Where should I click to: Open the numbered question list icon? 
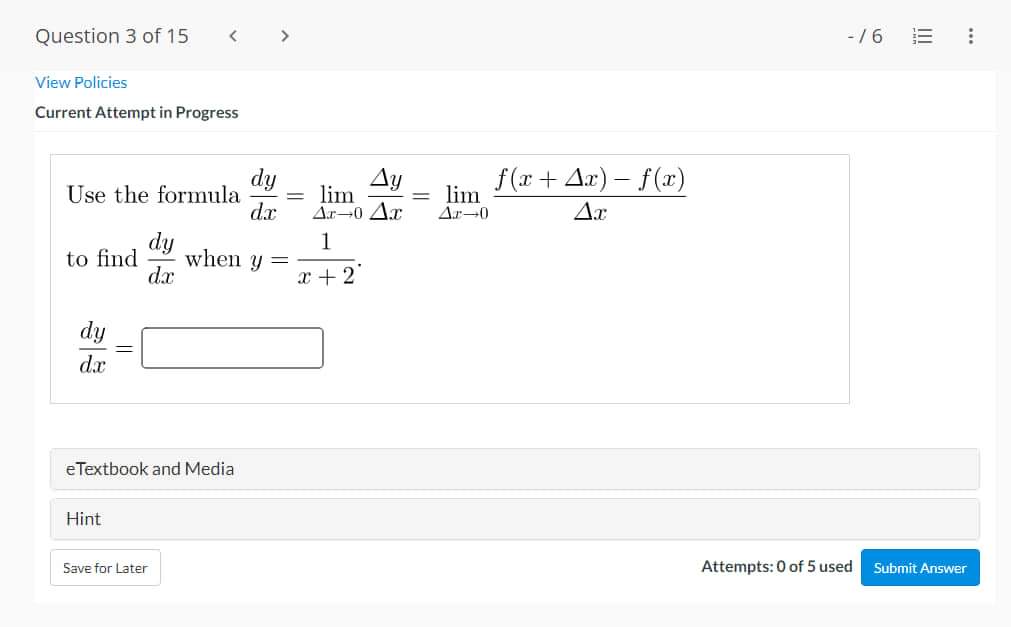coord(922,36)
